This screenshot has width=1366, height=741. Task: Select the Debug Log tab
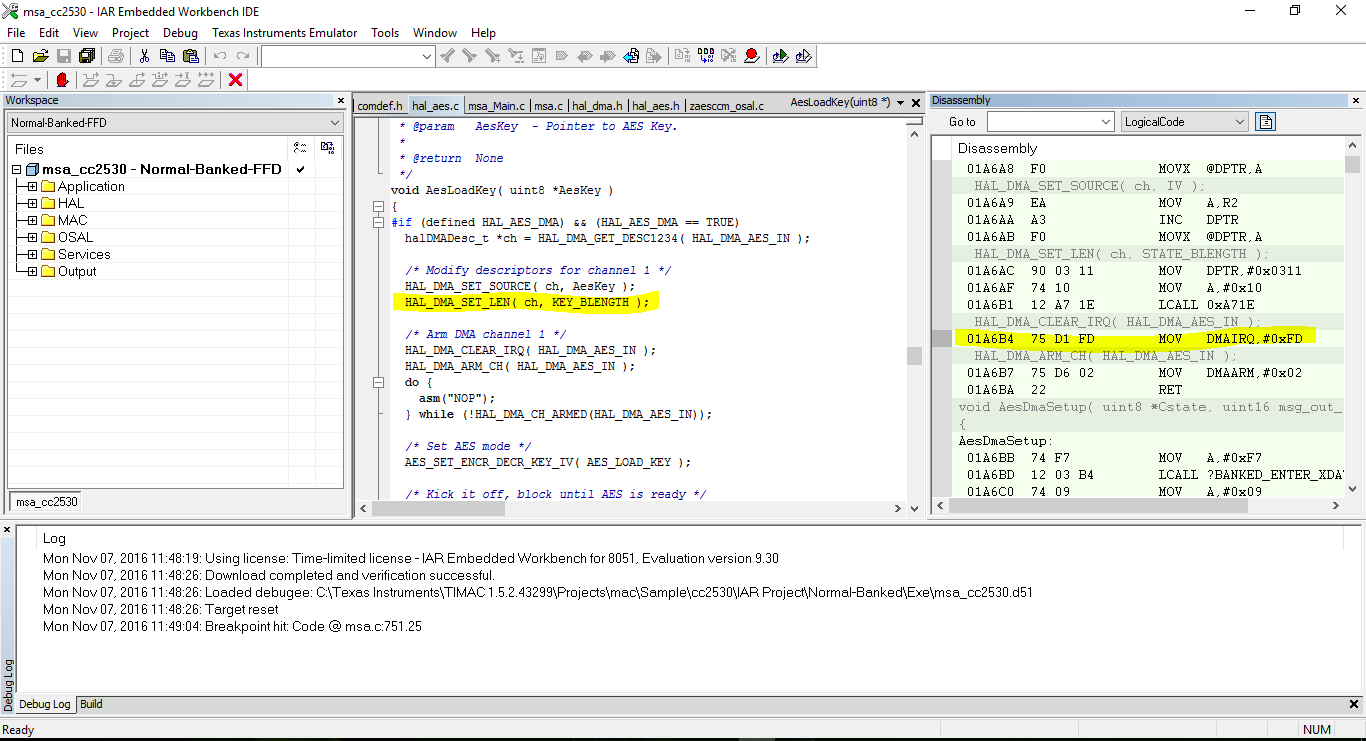click(45, 704)
